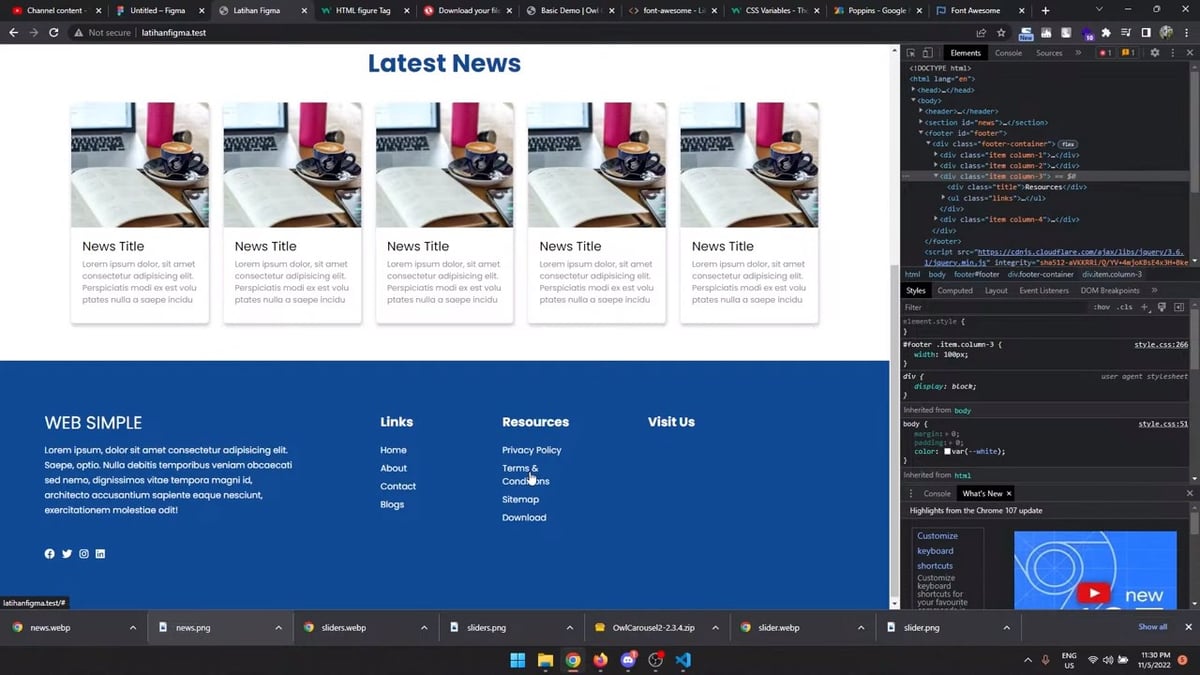The image size is (1200, 675).
Task: Collapse the body element node
Action: coord(914,101)
